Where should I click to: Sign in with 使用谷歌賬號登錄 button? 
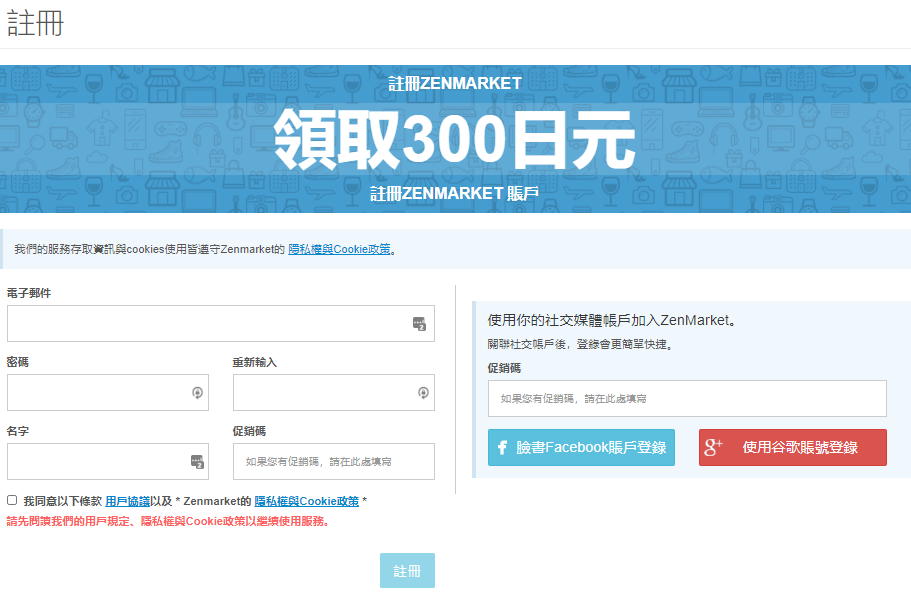[x=792, y=448]
